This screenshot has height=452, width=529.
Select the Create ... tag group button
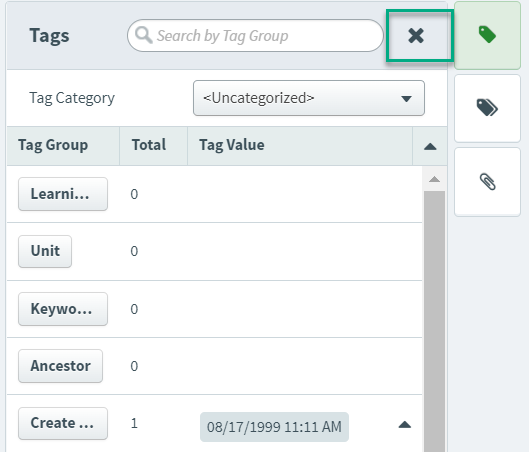(63, 423)
